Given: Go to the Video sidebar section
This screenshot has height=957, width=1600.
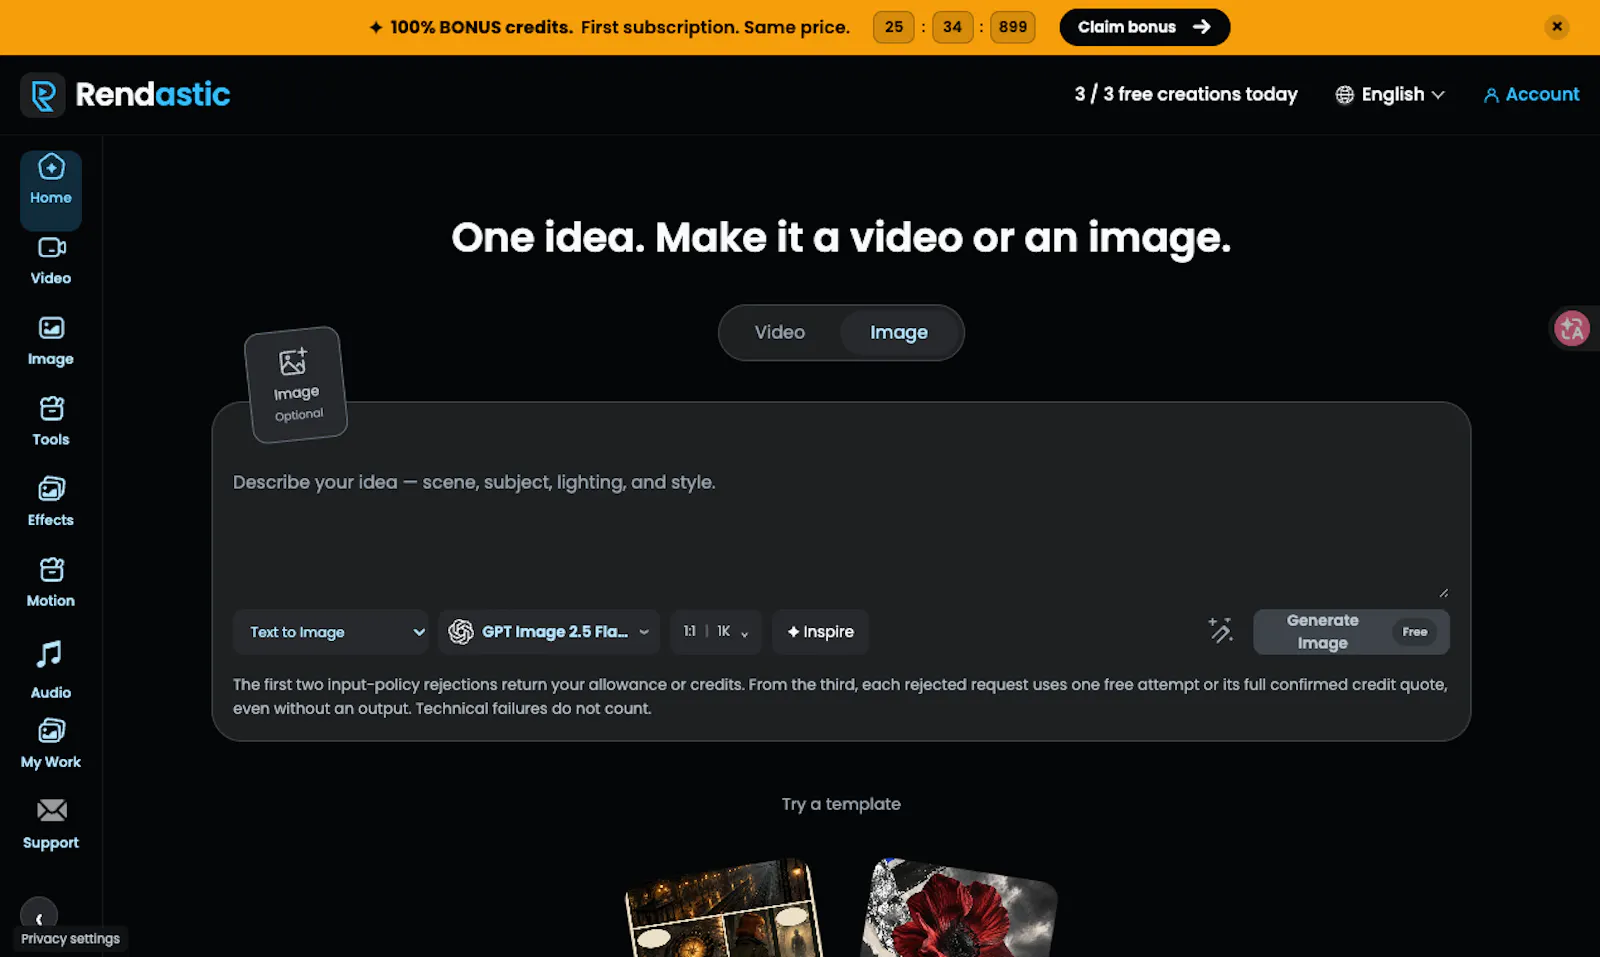Looking at the screenshot, I should point(51,261).
